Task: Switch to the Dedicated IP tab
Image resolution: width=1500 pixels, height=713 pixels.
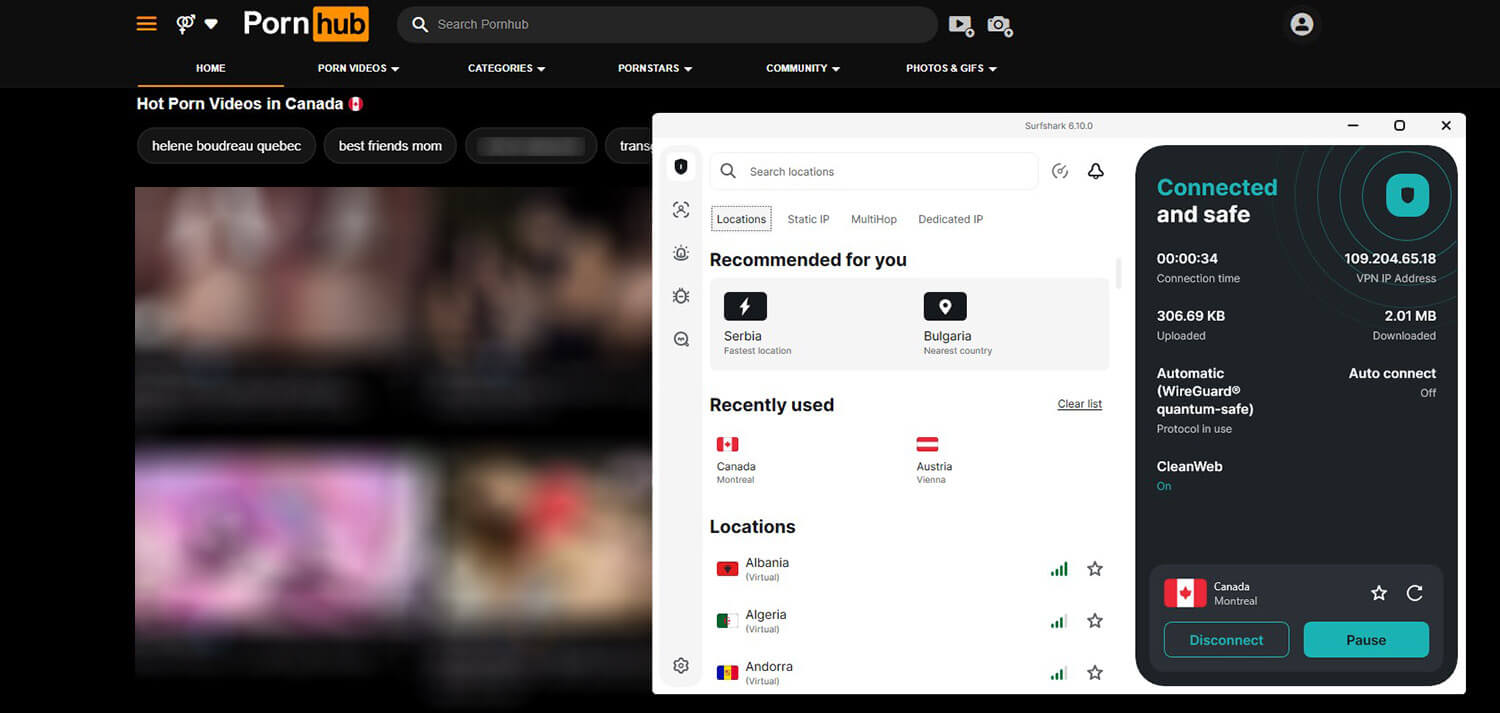Action: click(950, 219)
